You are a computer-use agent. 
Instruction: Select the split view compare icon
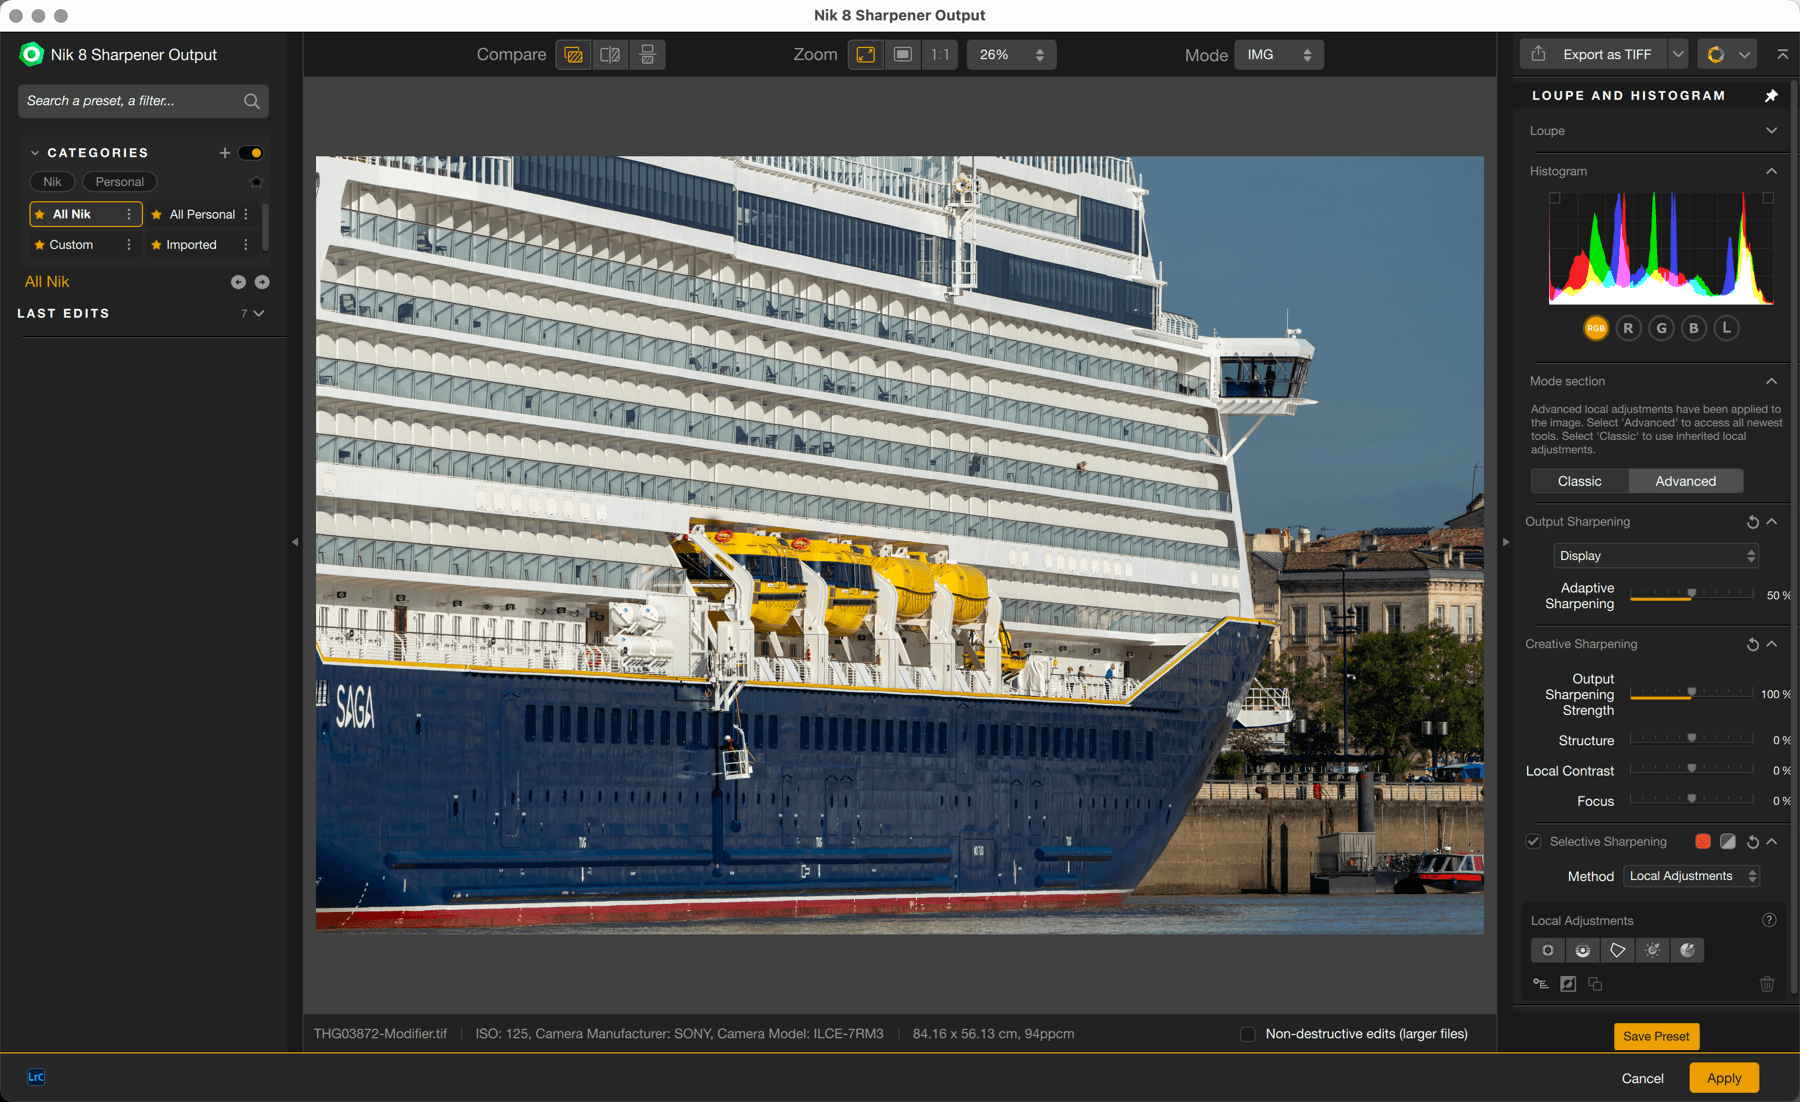pos(611,55)
